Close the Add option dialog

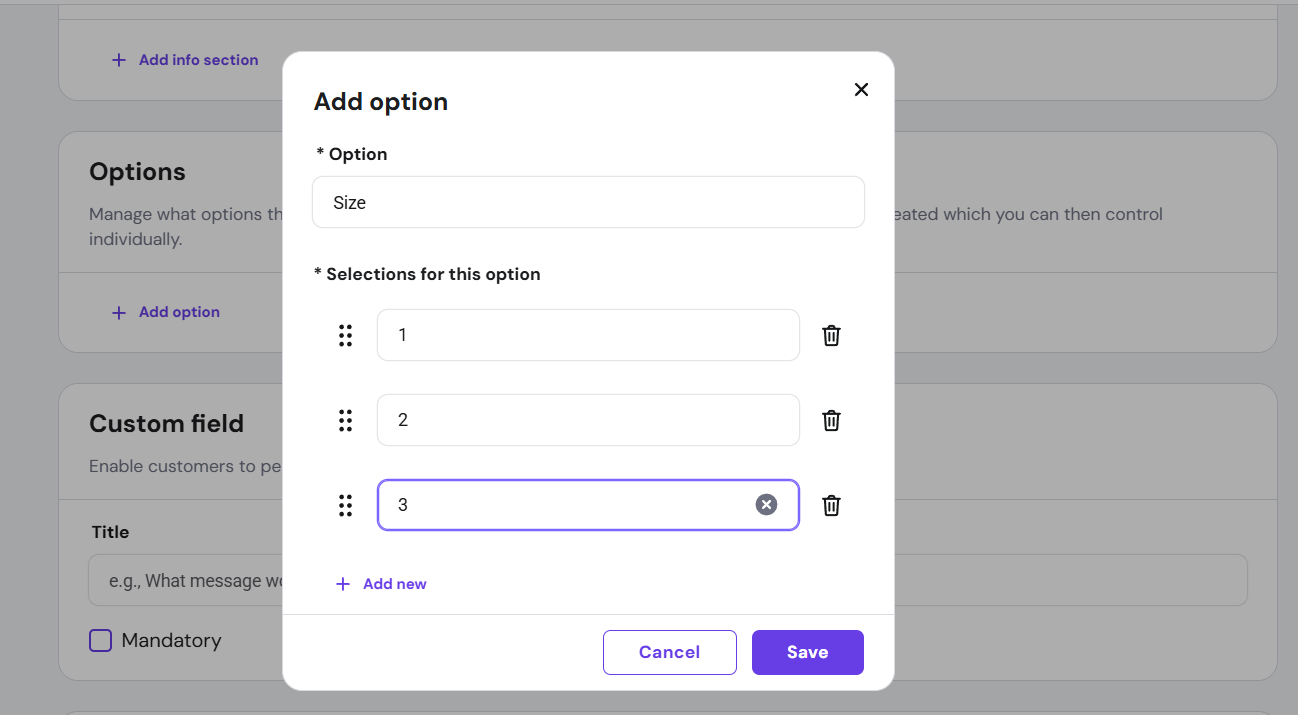[x=861, y=89]
